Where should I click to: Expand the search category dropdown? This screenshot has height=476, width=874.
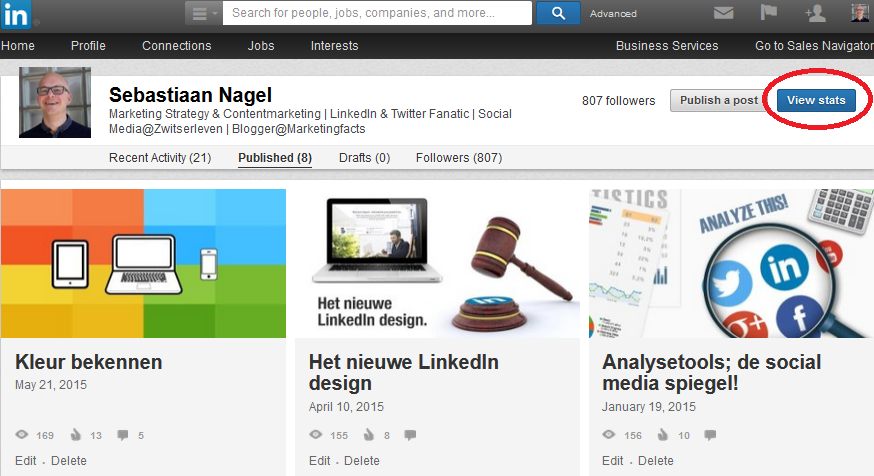point(203,13)
